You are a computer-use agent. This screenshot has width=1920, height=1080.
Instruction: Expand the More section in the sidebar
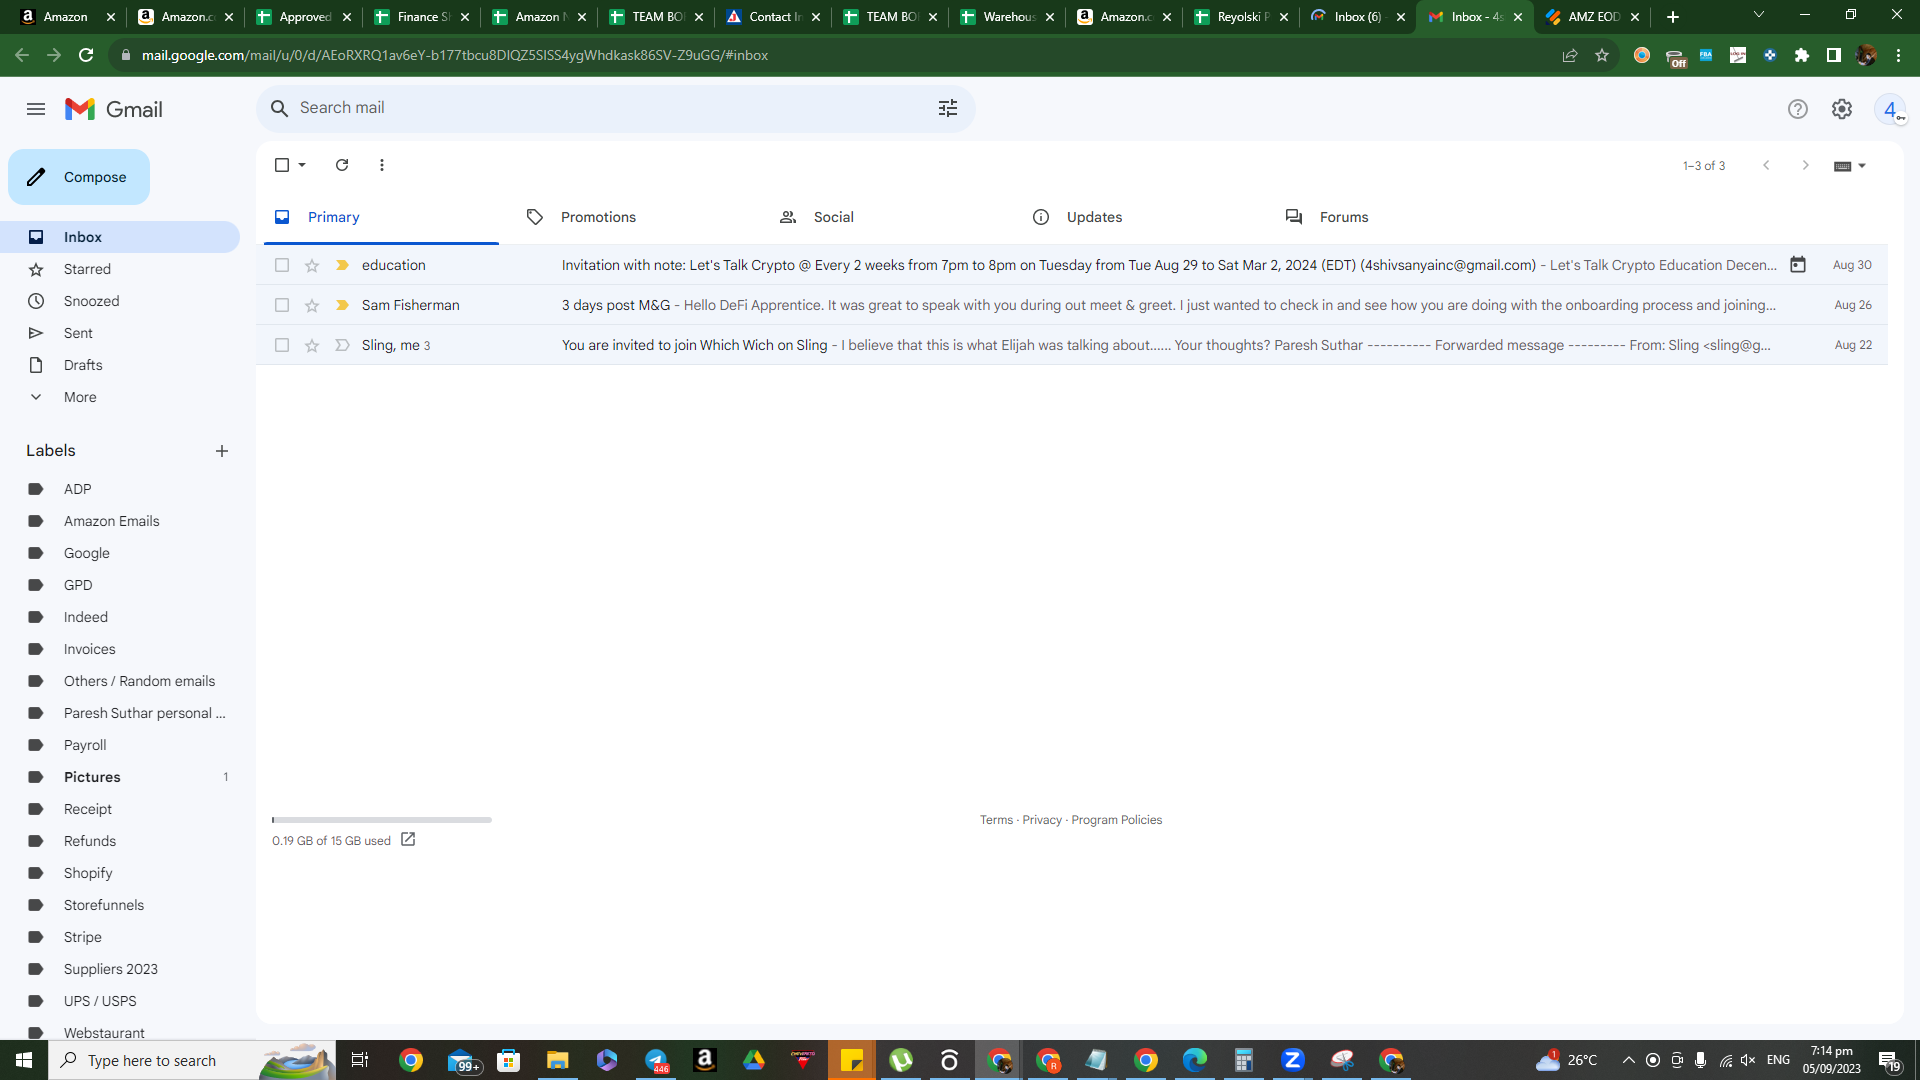pyautogui.click(x=120, y=397)
